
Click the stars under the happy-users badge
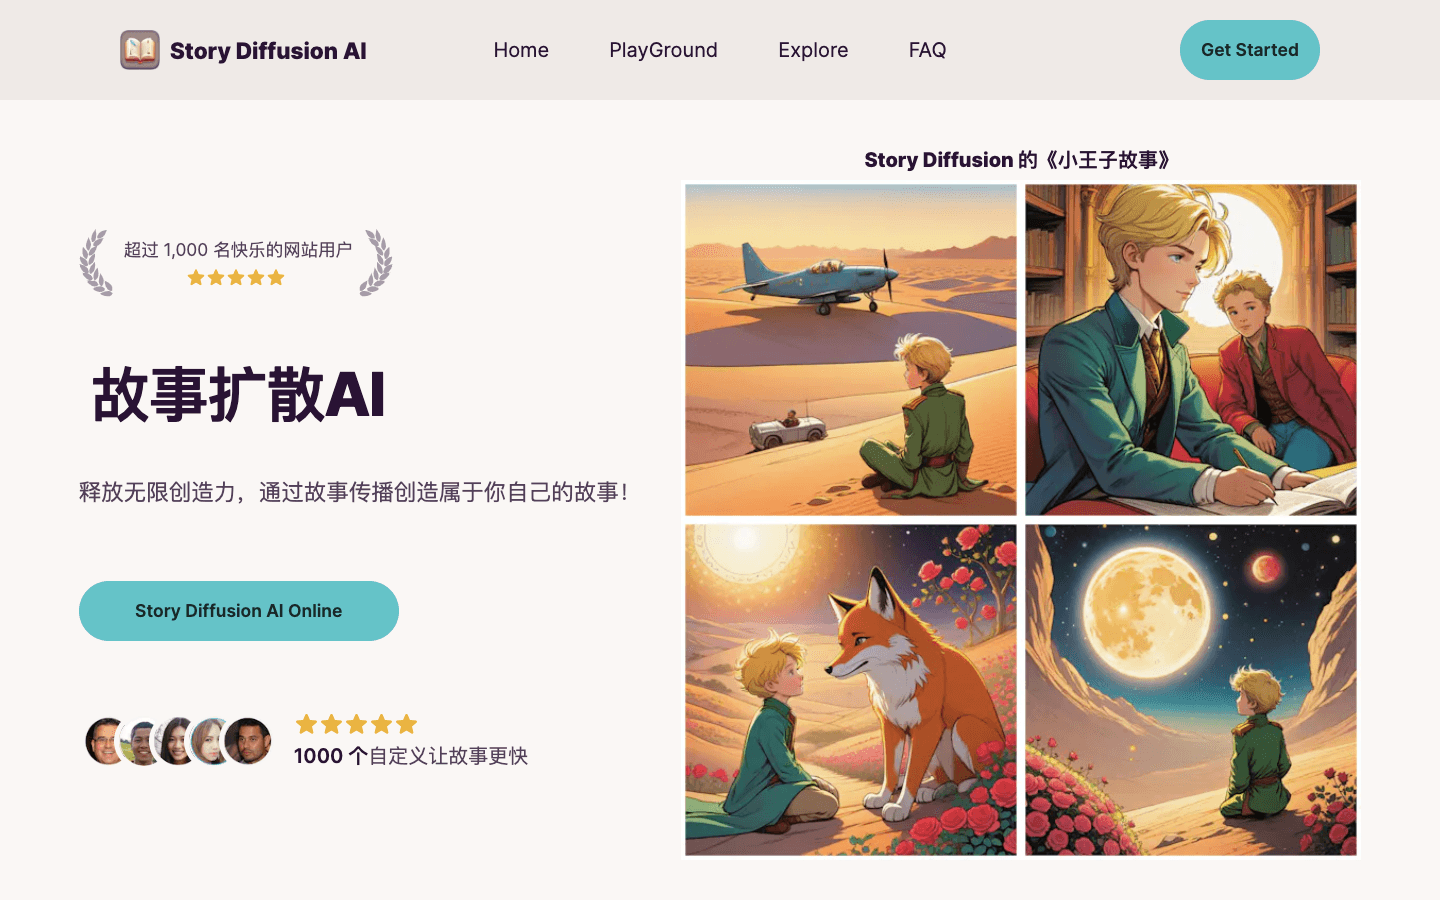[236, 278]
